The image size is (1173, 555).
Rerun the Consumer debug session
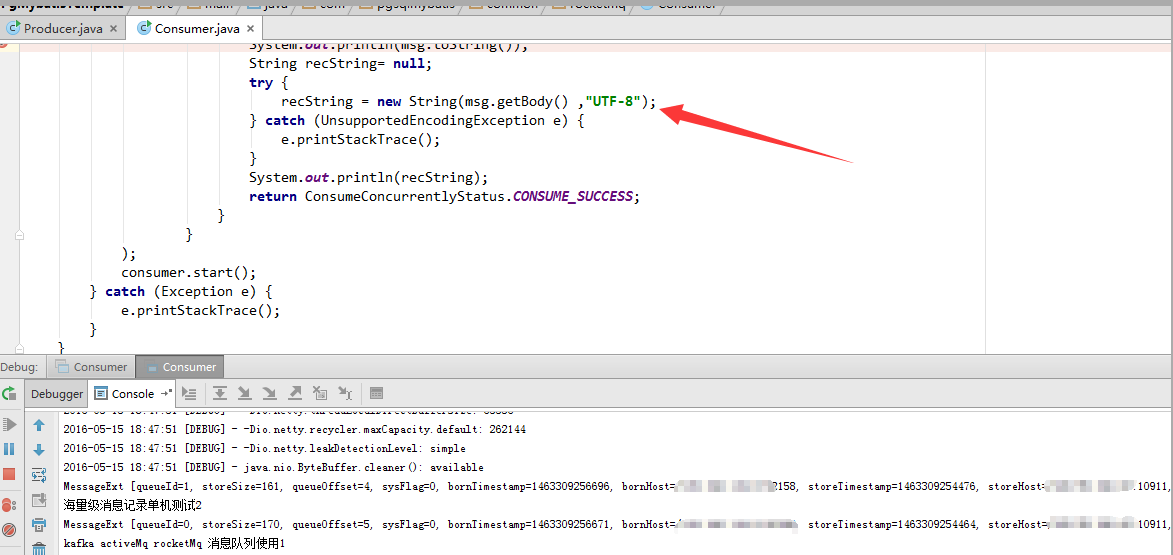(9, 393)
